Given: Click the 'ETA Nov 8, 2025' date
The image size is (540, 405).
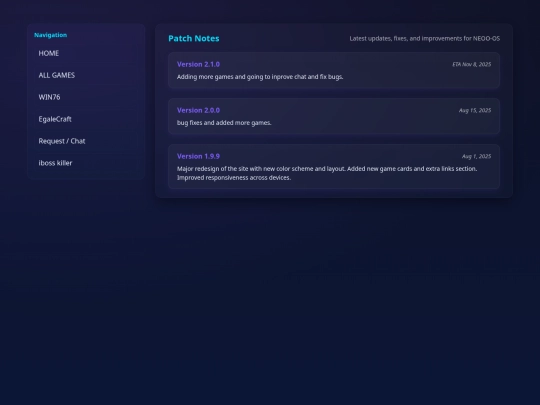Looking at the screenshot, I should coord(471,64).
